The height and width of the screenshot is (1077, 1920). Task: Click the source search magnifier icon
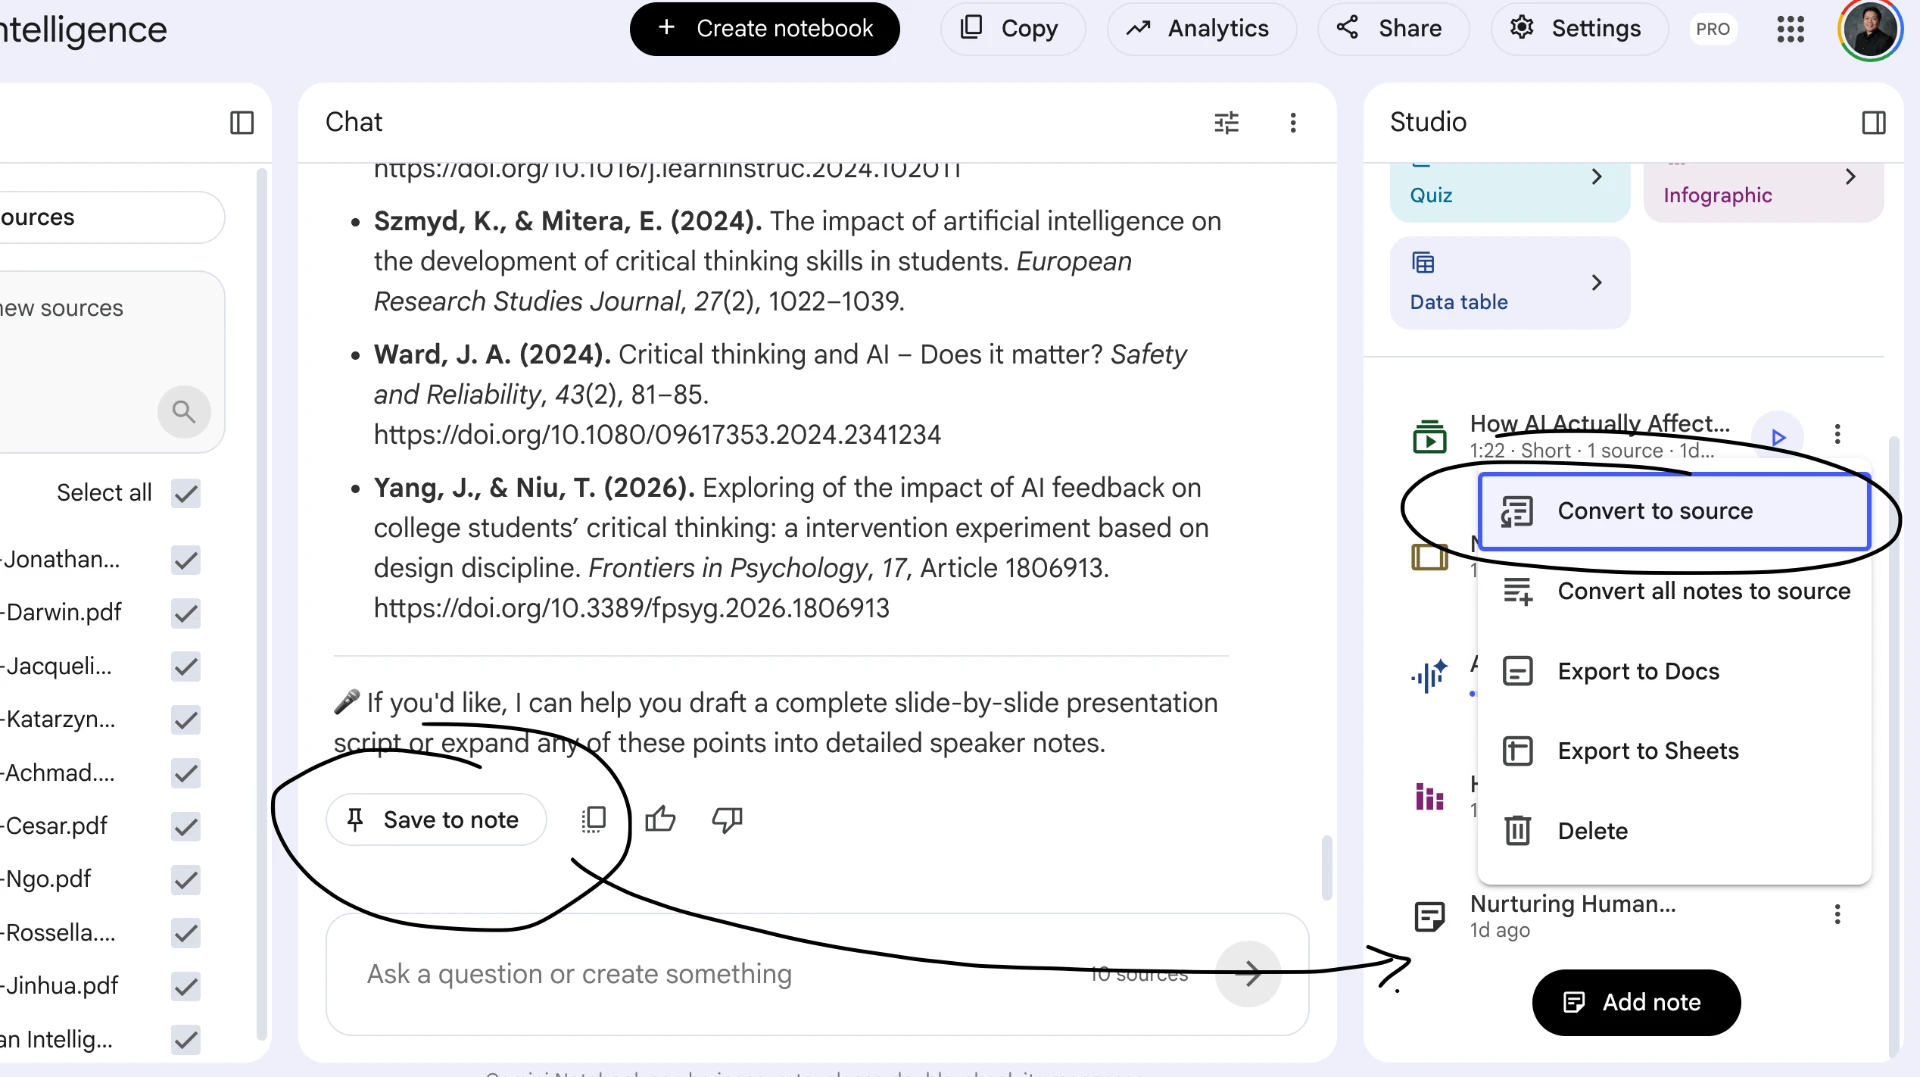tap(184, 411)
